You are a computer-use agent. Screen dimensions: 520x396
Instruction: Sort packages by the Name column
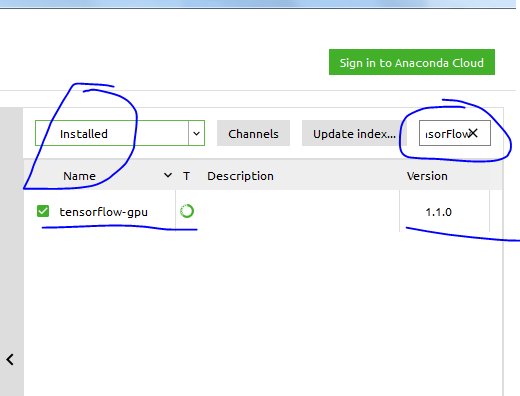pos(79,176)
